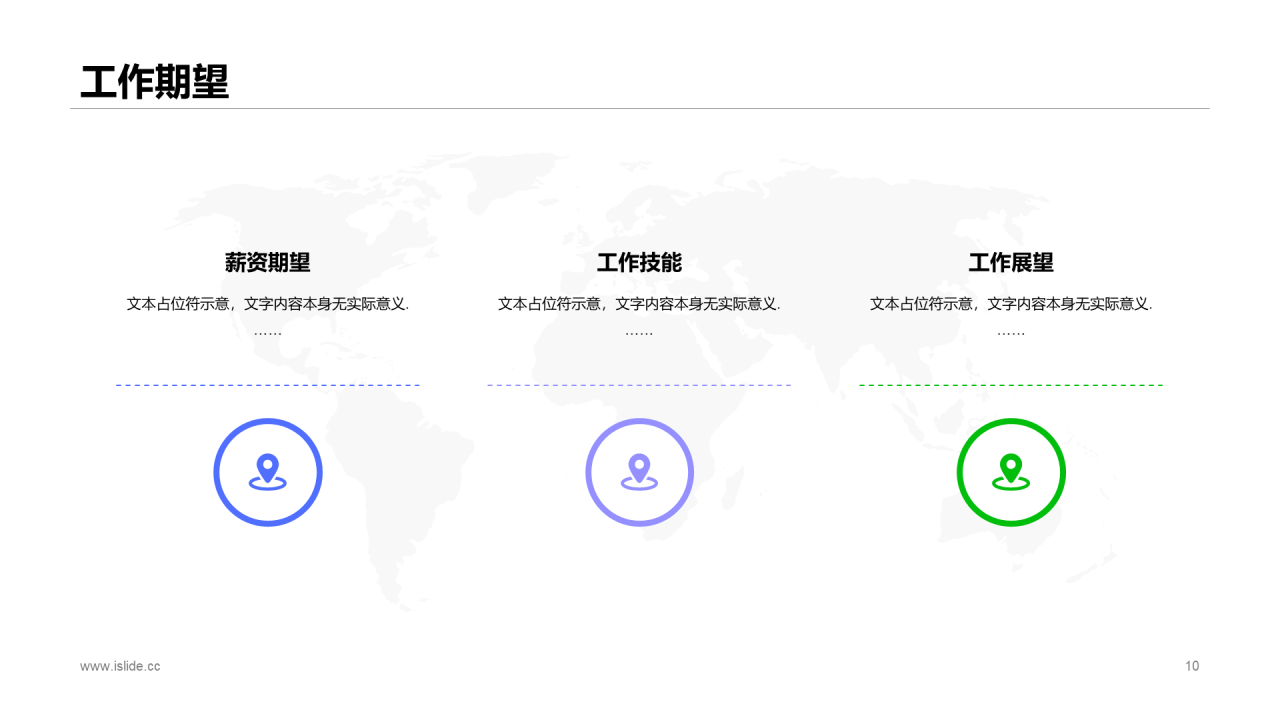Open the www.islide.cc footer link
Image resolution: width=1280 pixels, height=720 pixels.
point(120,666)
